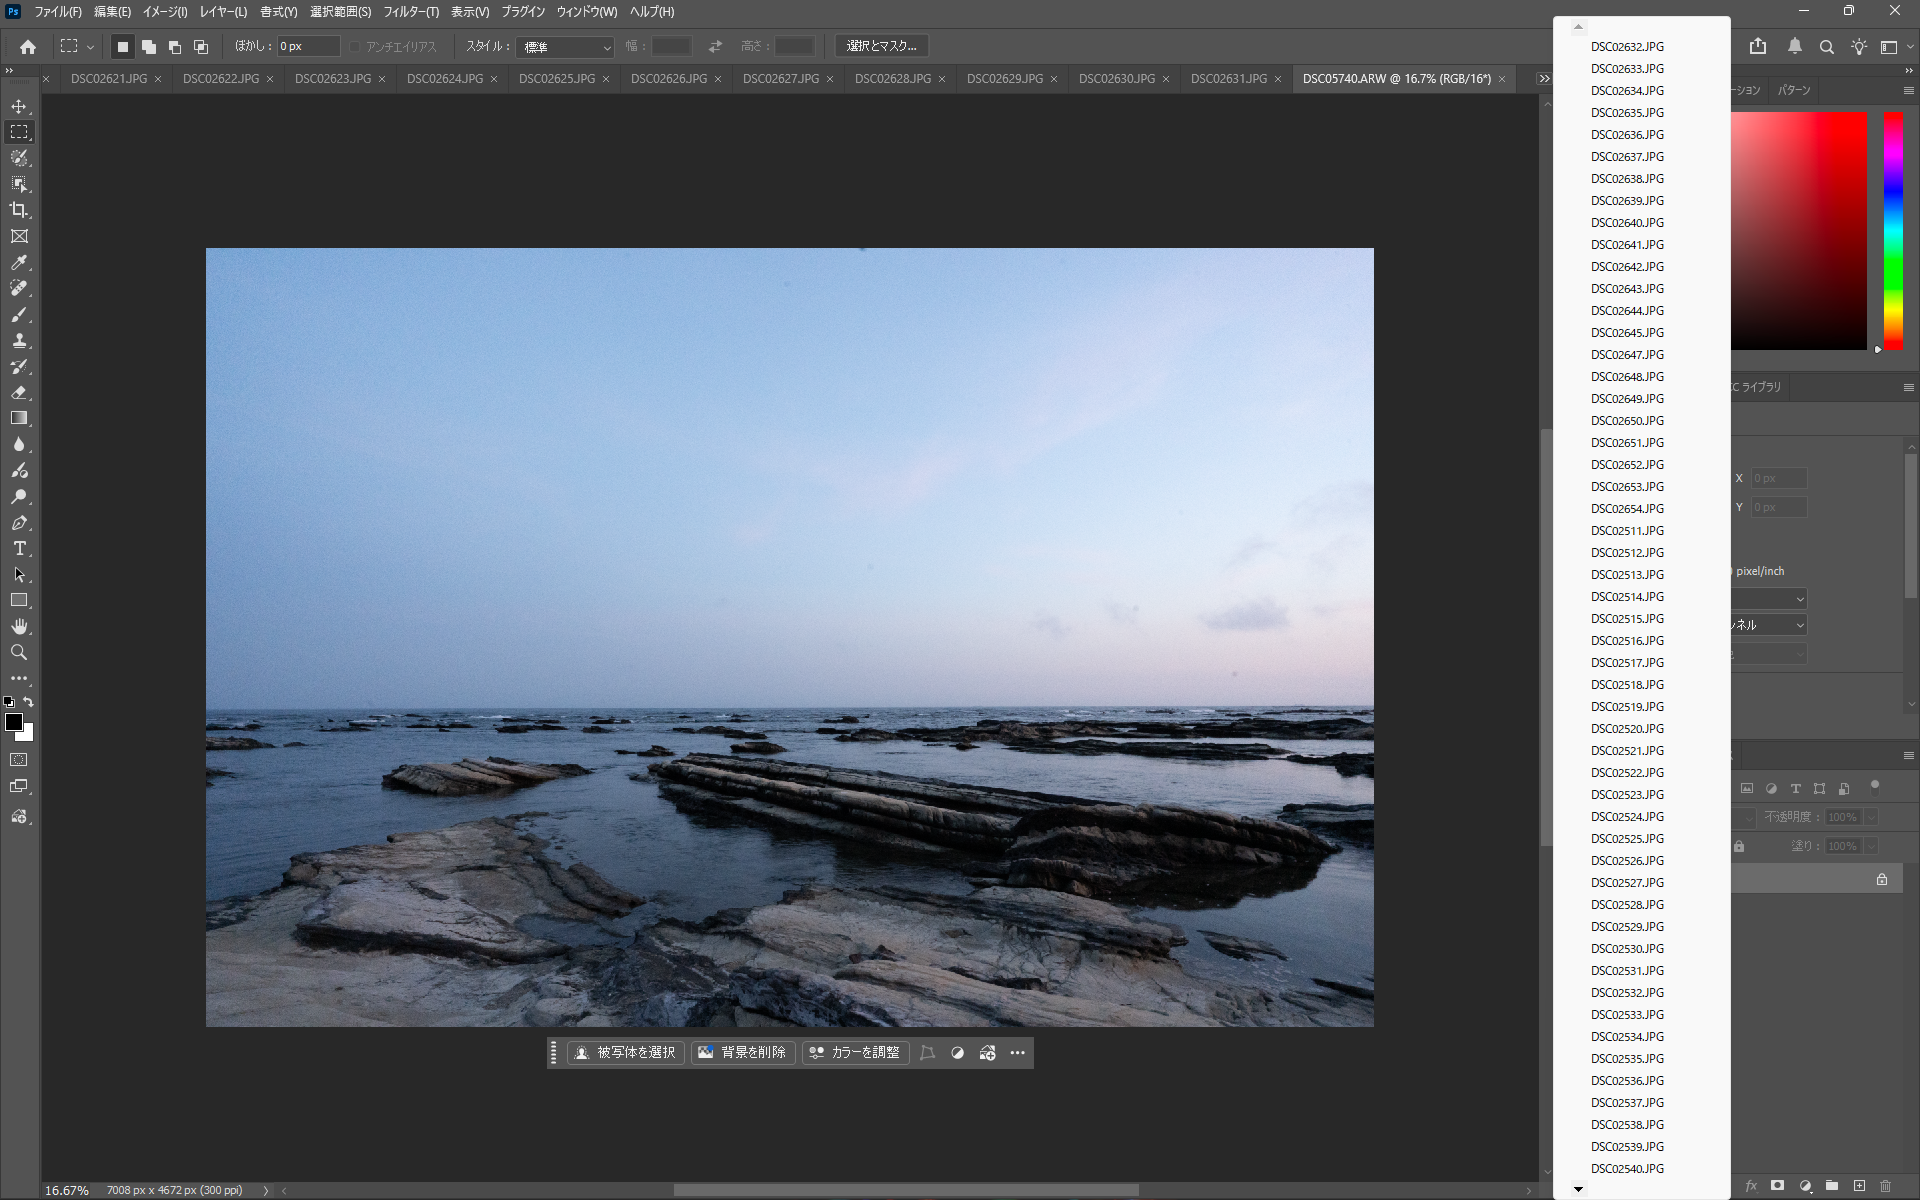This screenshot has height=1200, width=1920.
Task: Select the Type tool
Action: point(19,548)
